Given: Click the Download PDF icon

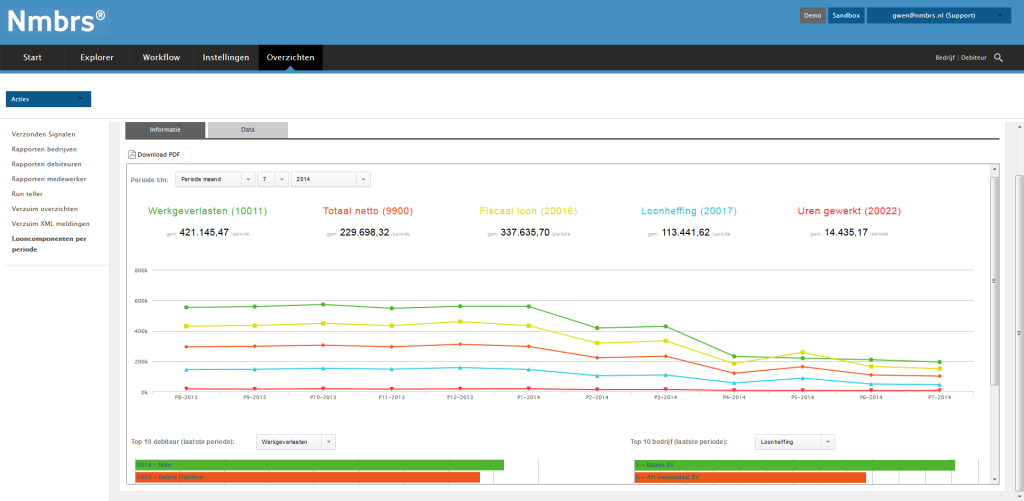Looking at the screenshot, I should coord(132,155).
